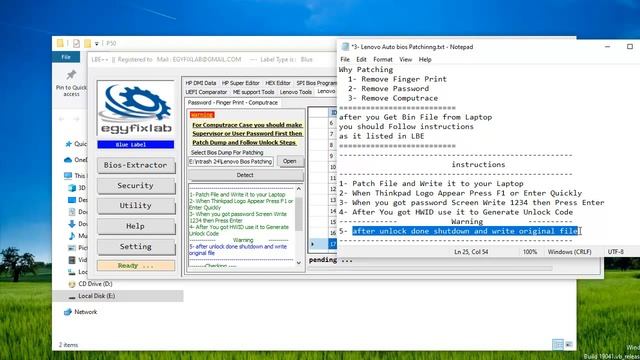640x360 pixels.
Task: Click the 'UTF-8' encoding status entry
Action: coord(616,252)
